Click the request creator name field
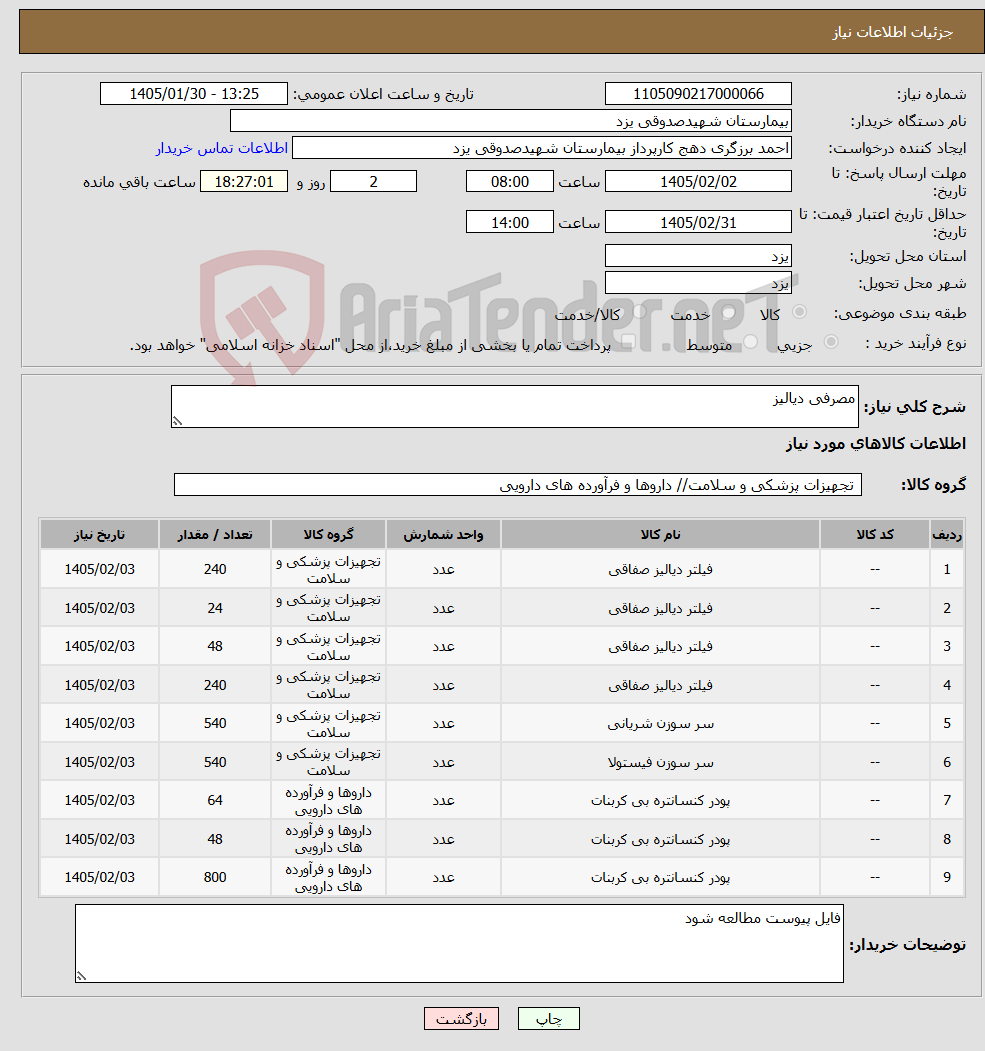The height and width of the screenshot is (1051, 985). [542, 148]
